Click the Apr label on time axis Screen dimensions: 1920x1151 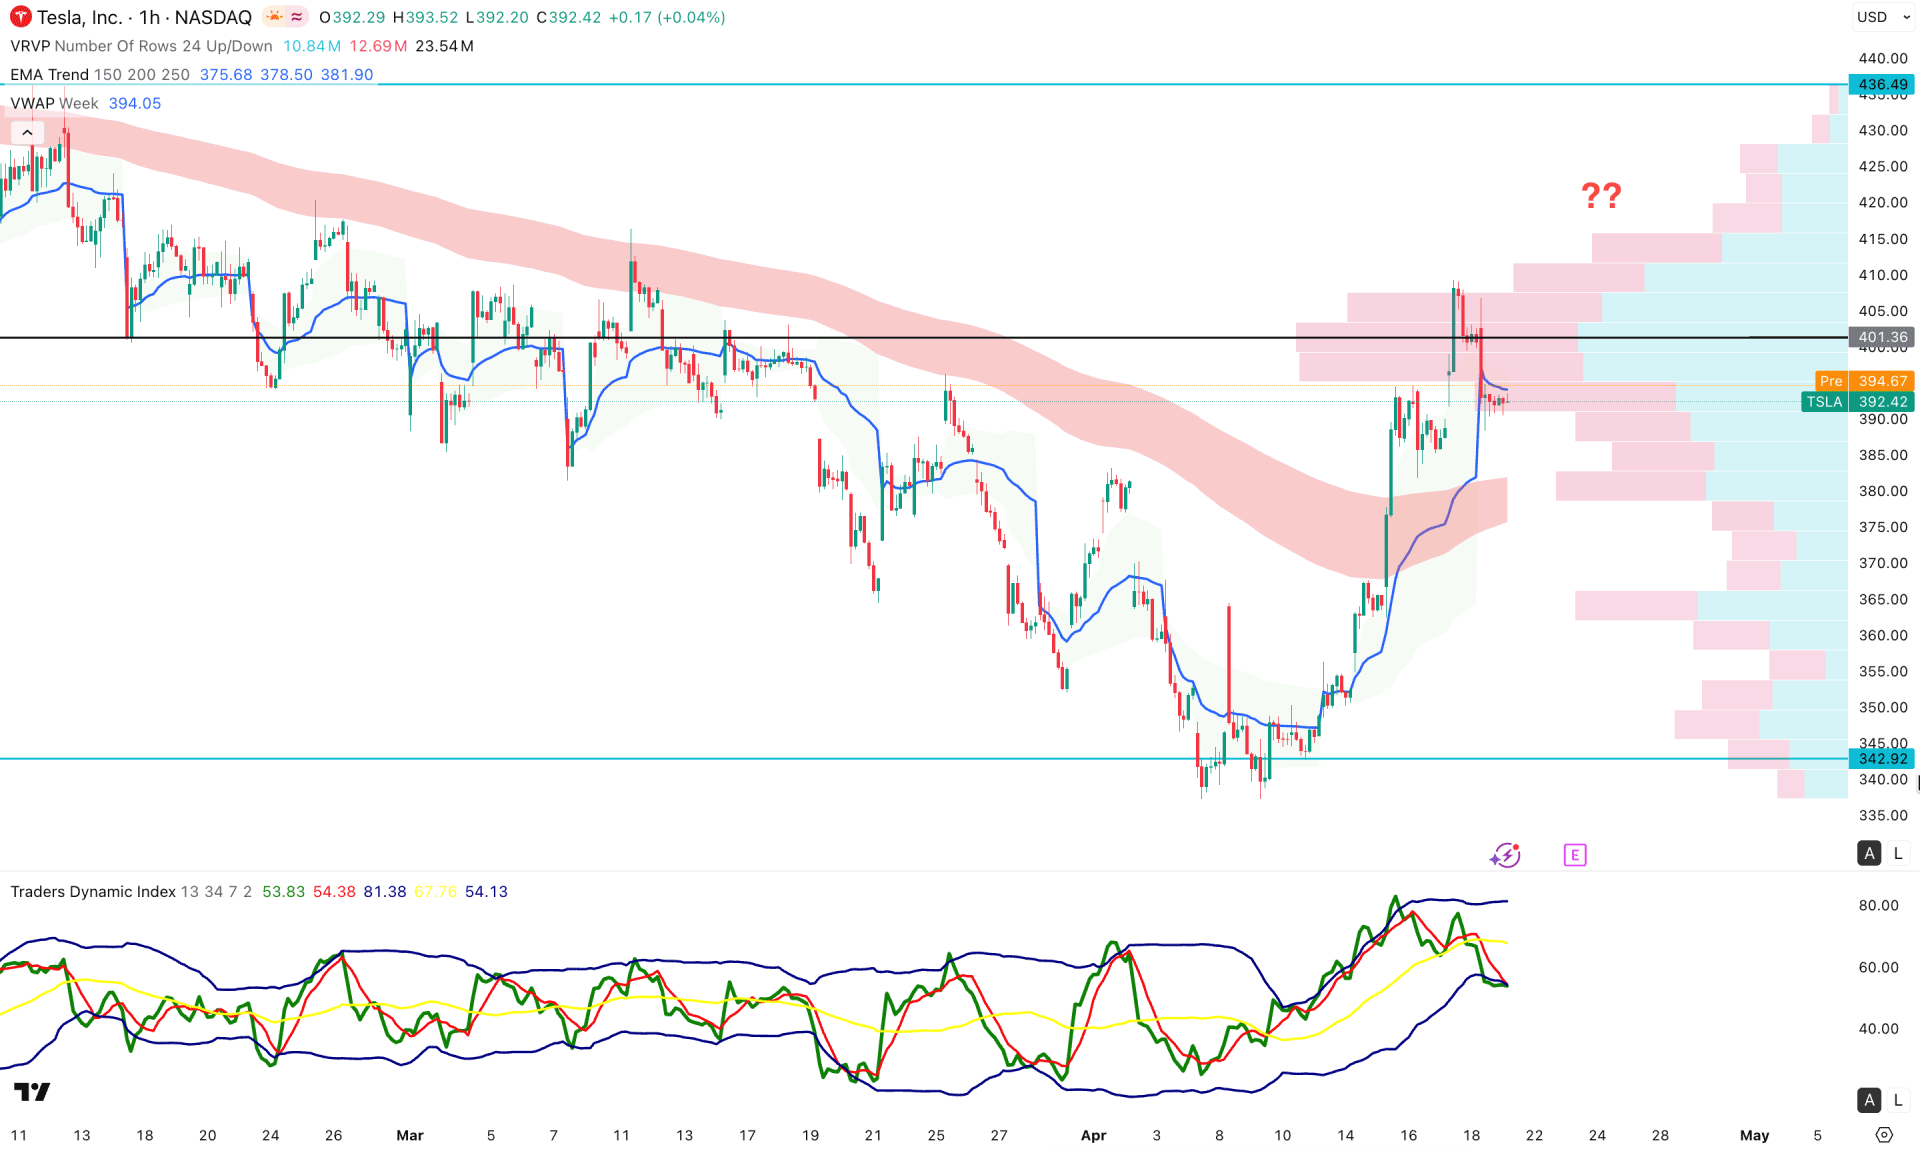[x=1094, y=1135]
